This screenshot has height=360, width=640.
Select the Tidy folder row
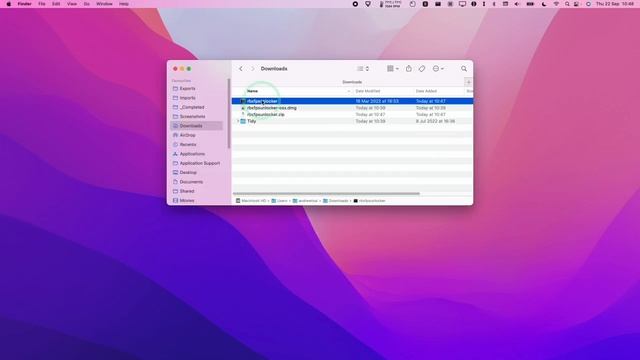[x=352, y=121]
